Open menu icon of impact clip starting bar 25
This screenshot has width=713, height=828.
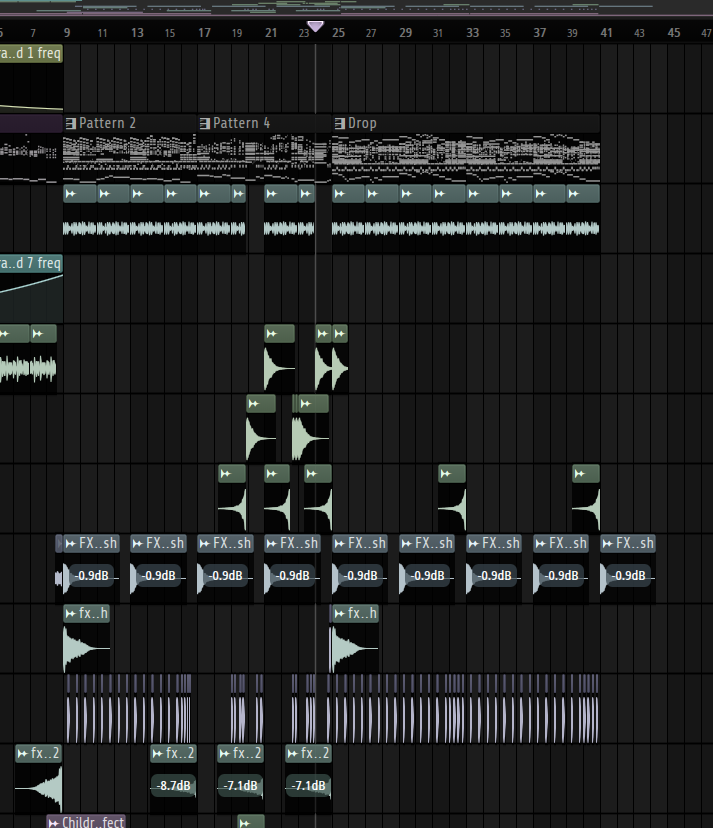[340, 334]
